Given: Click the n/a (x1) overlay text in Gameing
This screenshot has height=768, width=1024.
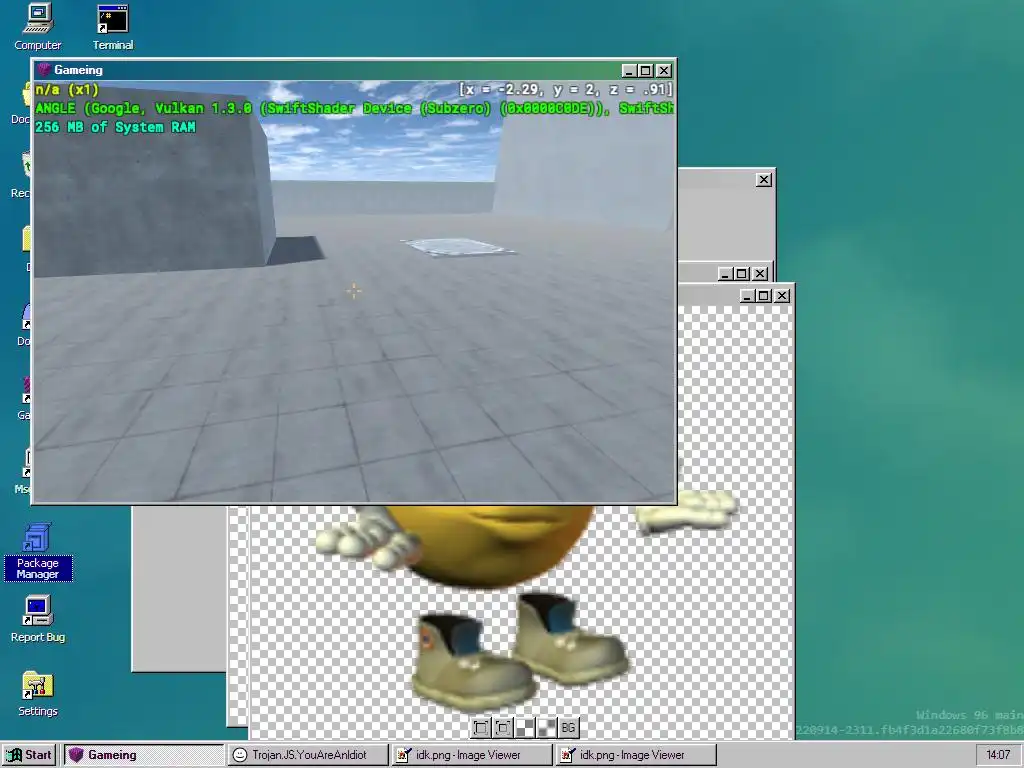Looking at the screenshot, I should point(67,89).
